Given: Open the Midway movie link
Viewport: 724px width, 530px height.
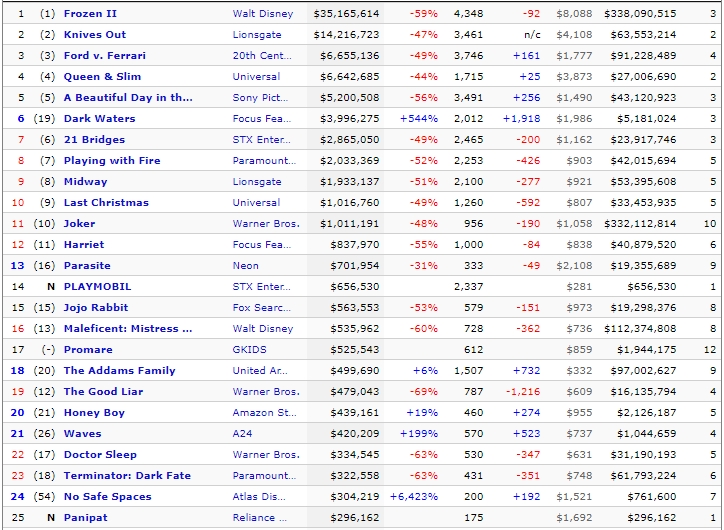Looking at the screenshot, I should pos(85,181).
